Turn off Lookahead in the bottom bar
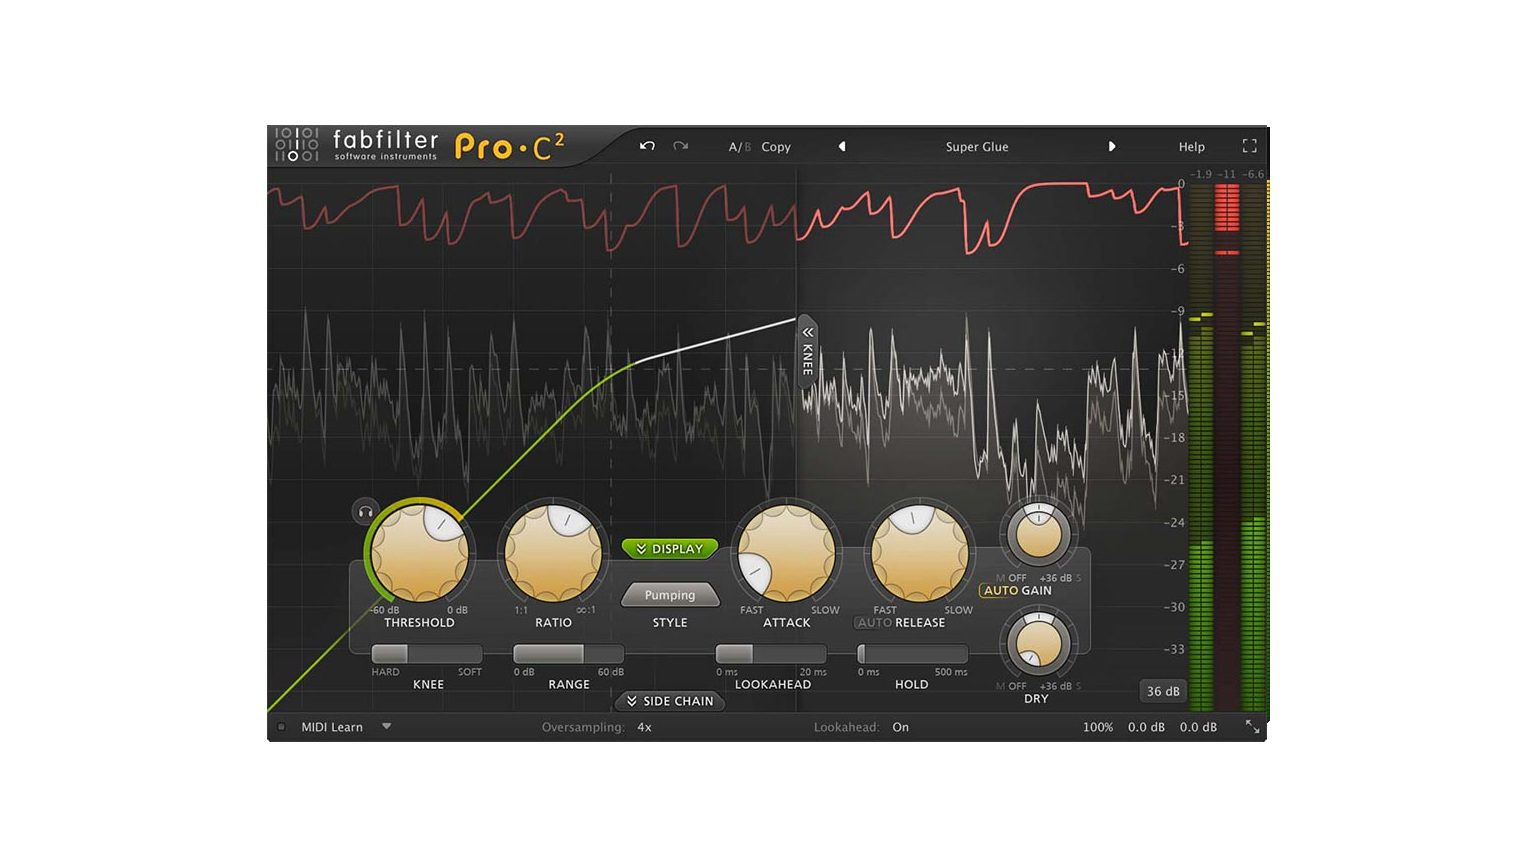Screen dimensions: 1540x850 point(900,727)
